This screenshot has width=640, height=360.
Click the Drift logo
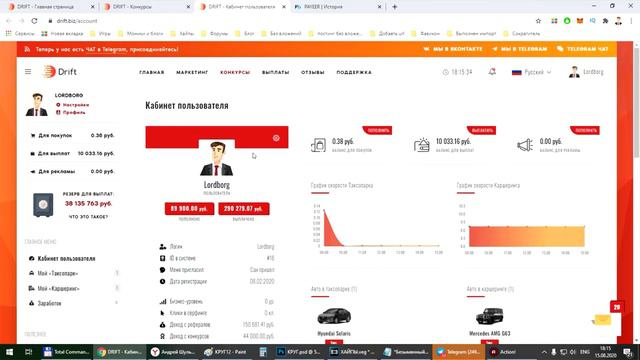(x=60, y=72)
